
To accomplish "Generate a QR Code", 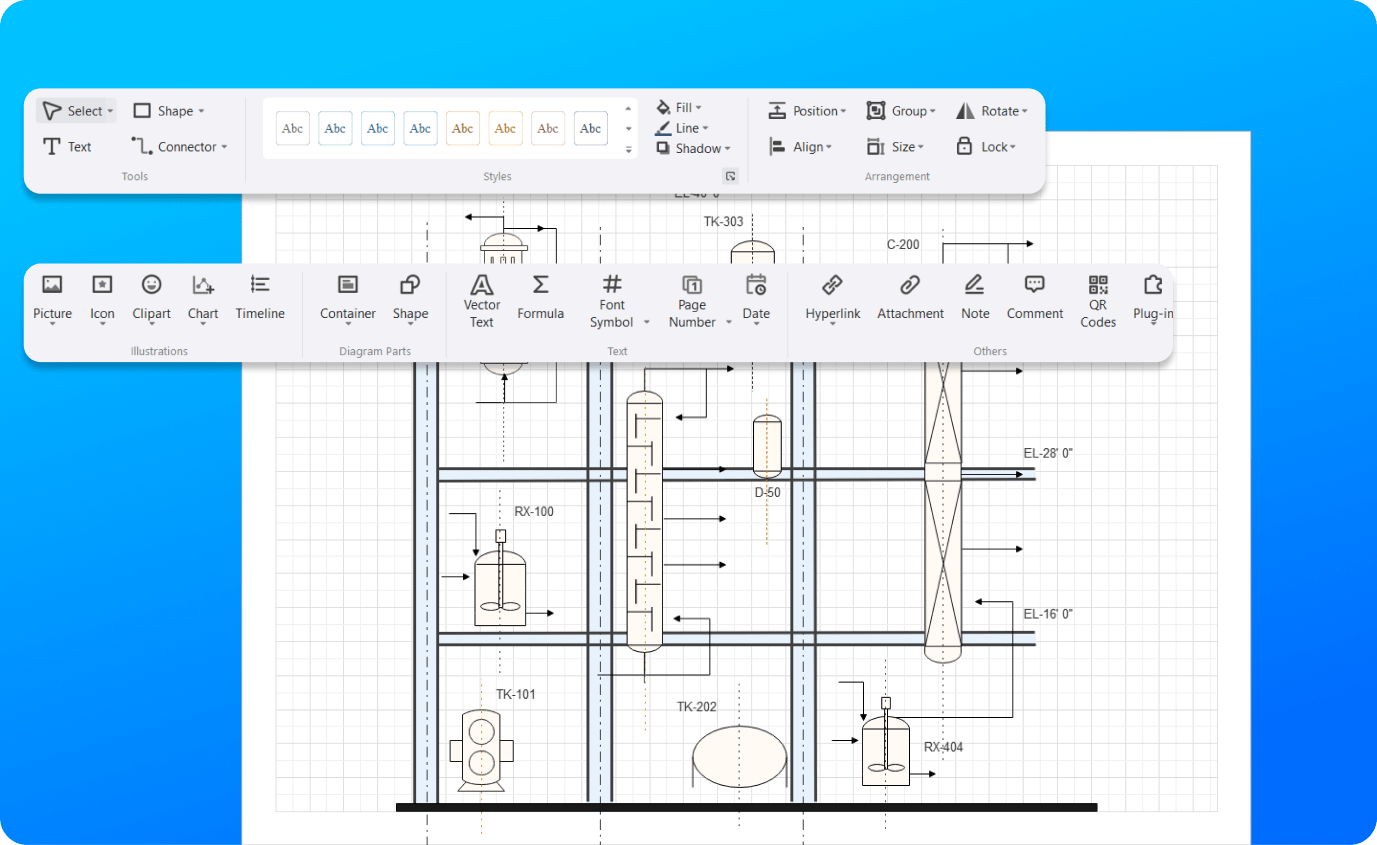I will click(x=1097, y=296).
